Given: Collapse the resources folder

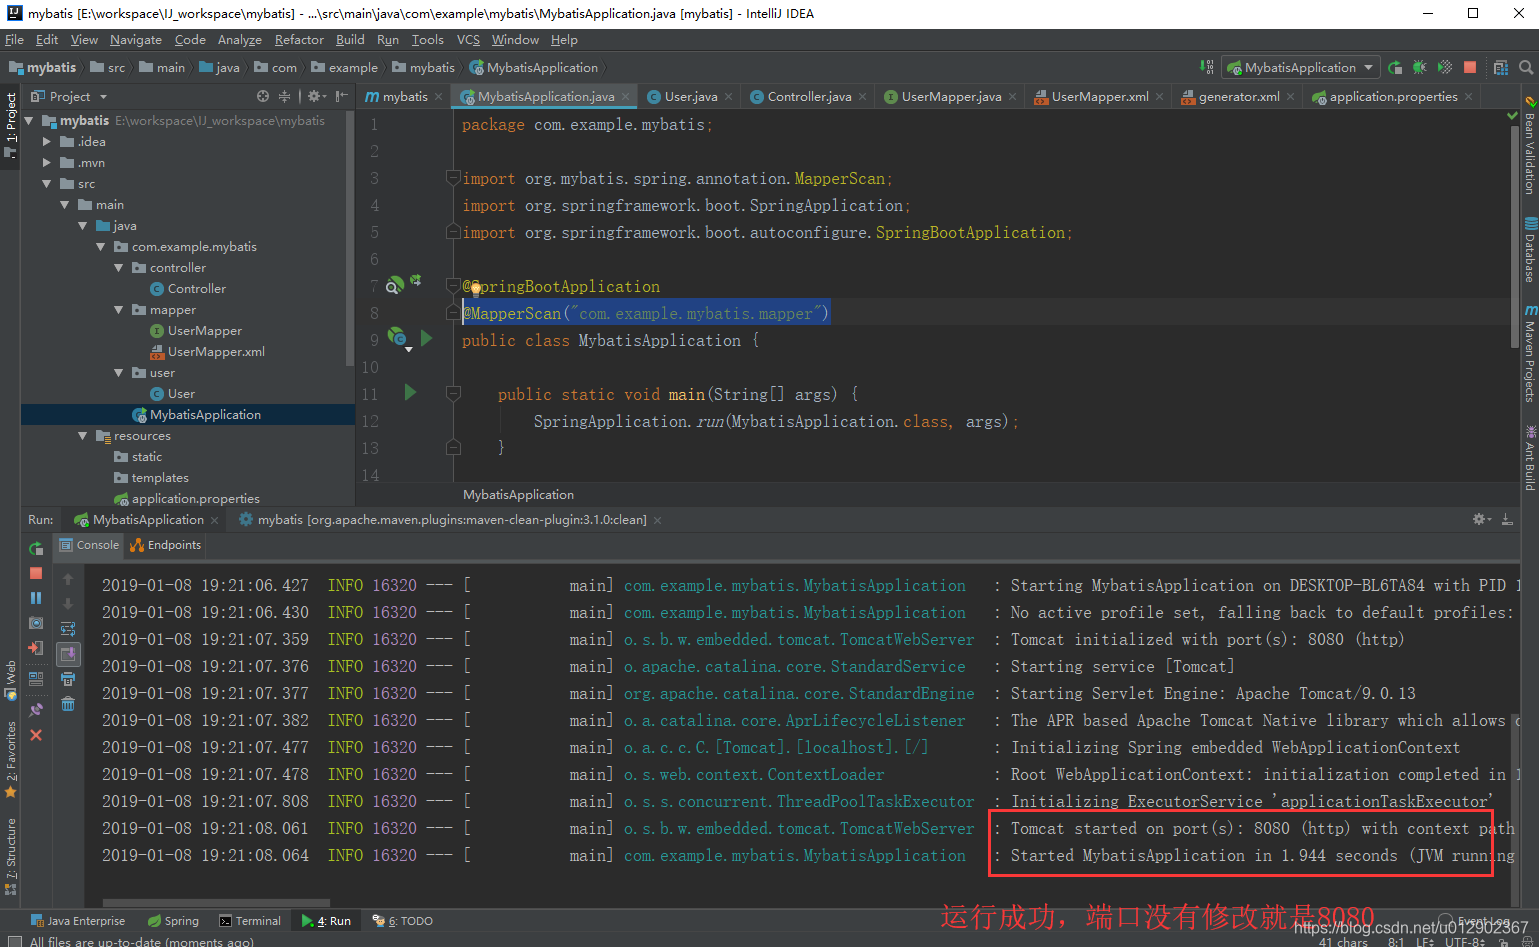Looking at the screenshot, I should click(83, 436).
